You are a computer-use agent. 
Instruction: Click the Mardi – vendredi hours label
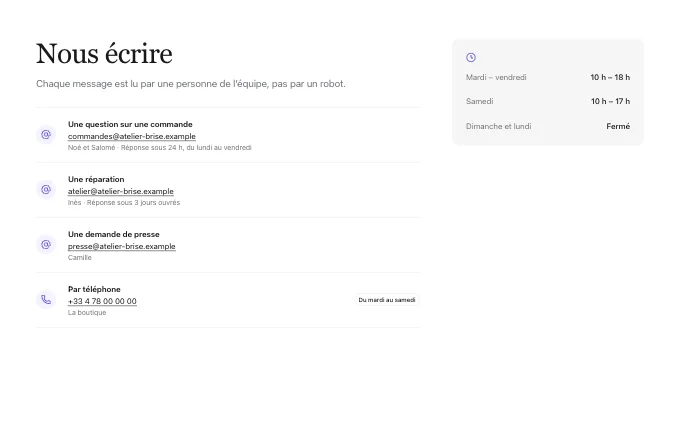coord(496,78)
